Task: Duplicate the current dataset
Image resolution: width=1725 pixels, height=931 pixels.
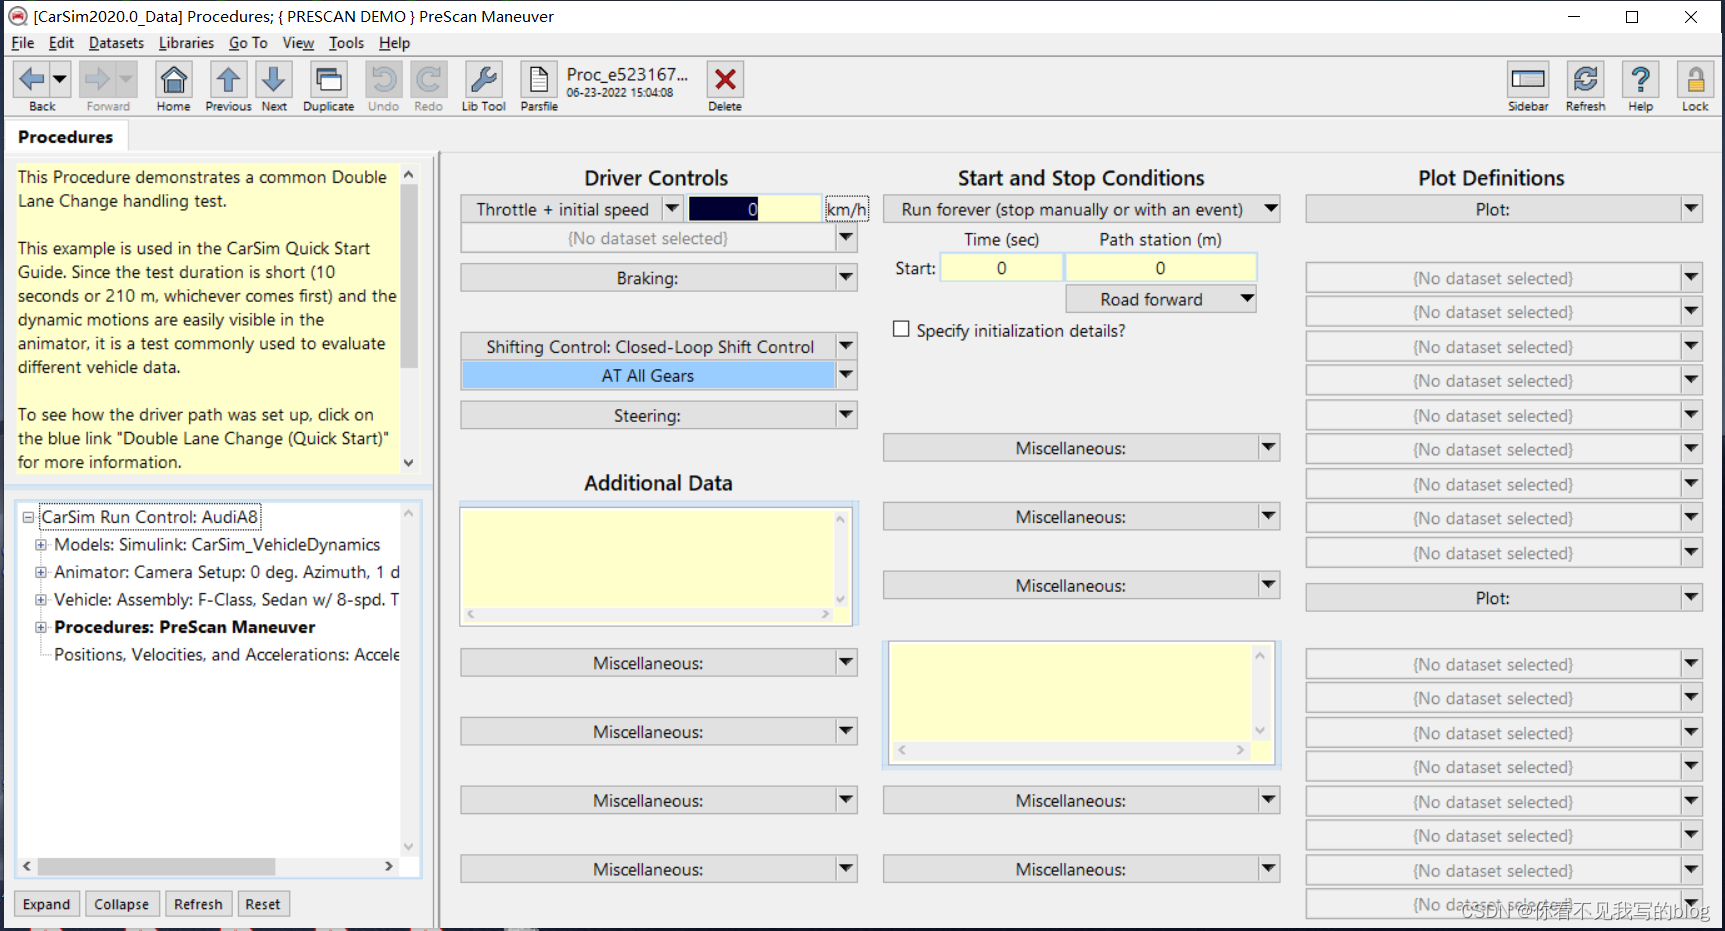Action: click(x=328, y=79)
